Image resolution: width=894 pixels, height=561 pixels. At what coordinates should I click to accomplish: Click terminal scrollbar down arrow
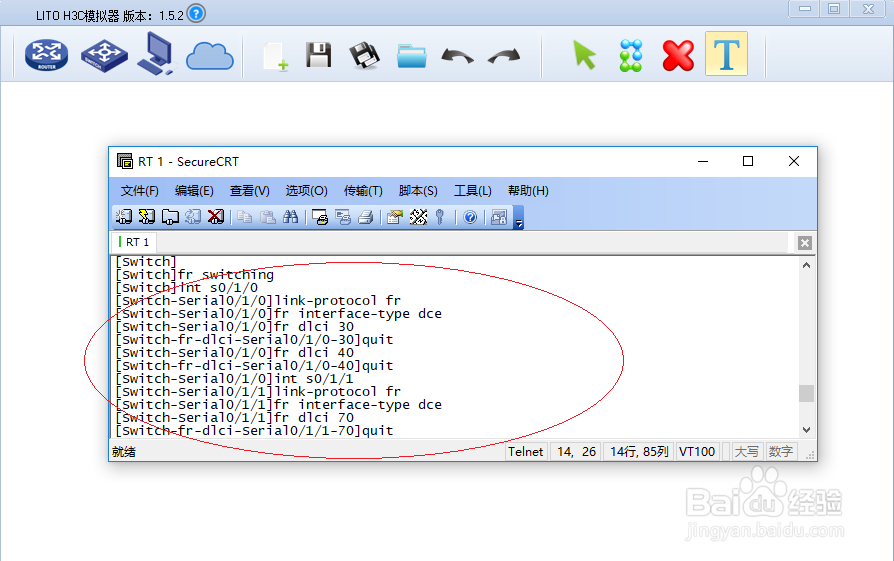(x=806, y=430)
